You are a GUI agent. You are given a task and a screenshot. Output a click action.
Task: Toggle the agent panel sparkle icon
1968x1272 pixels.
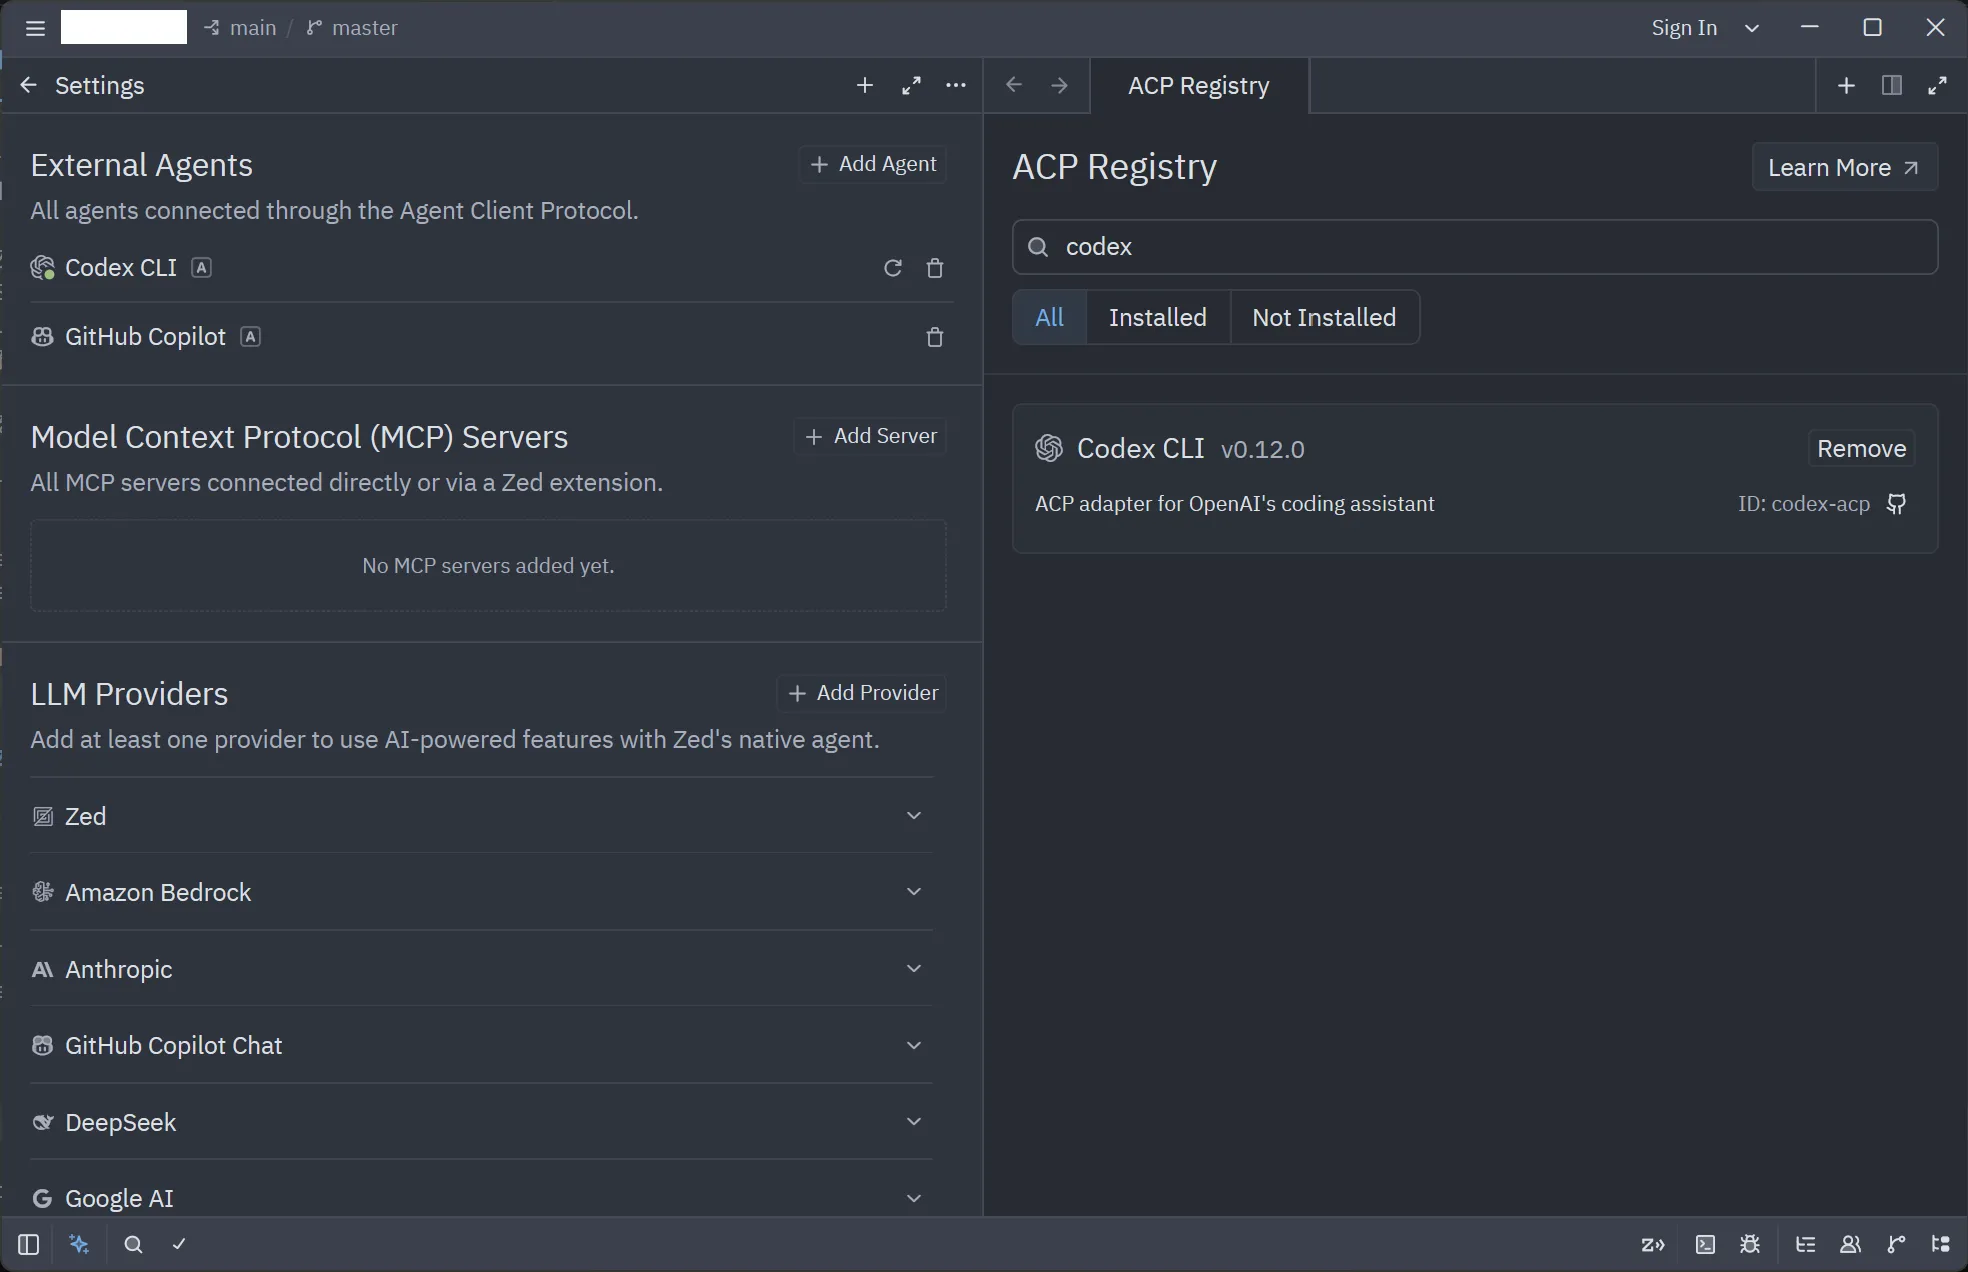tap(80, 1245)
